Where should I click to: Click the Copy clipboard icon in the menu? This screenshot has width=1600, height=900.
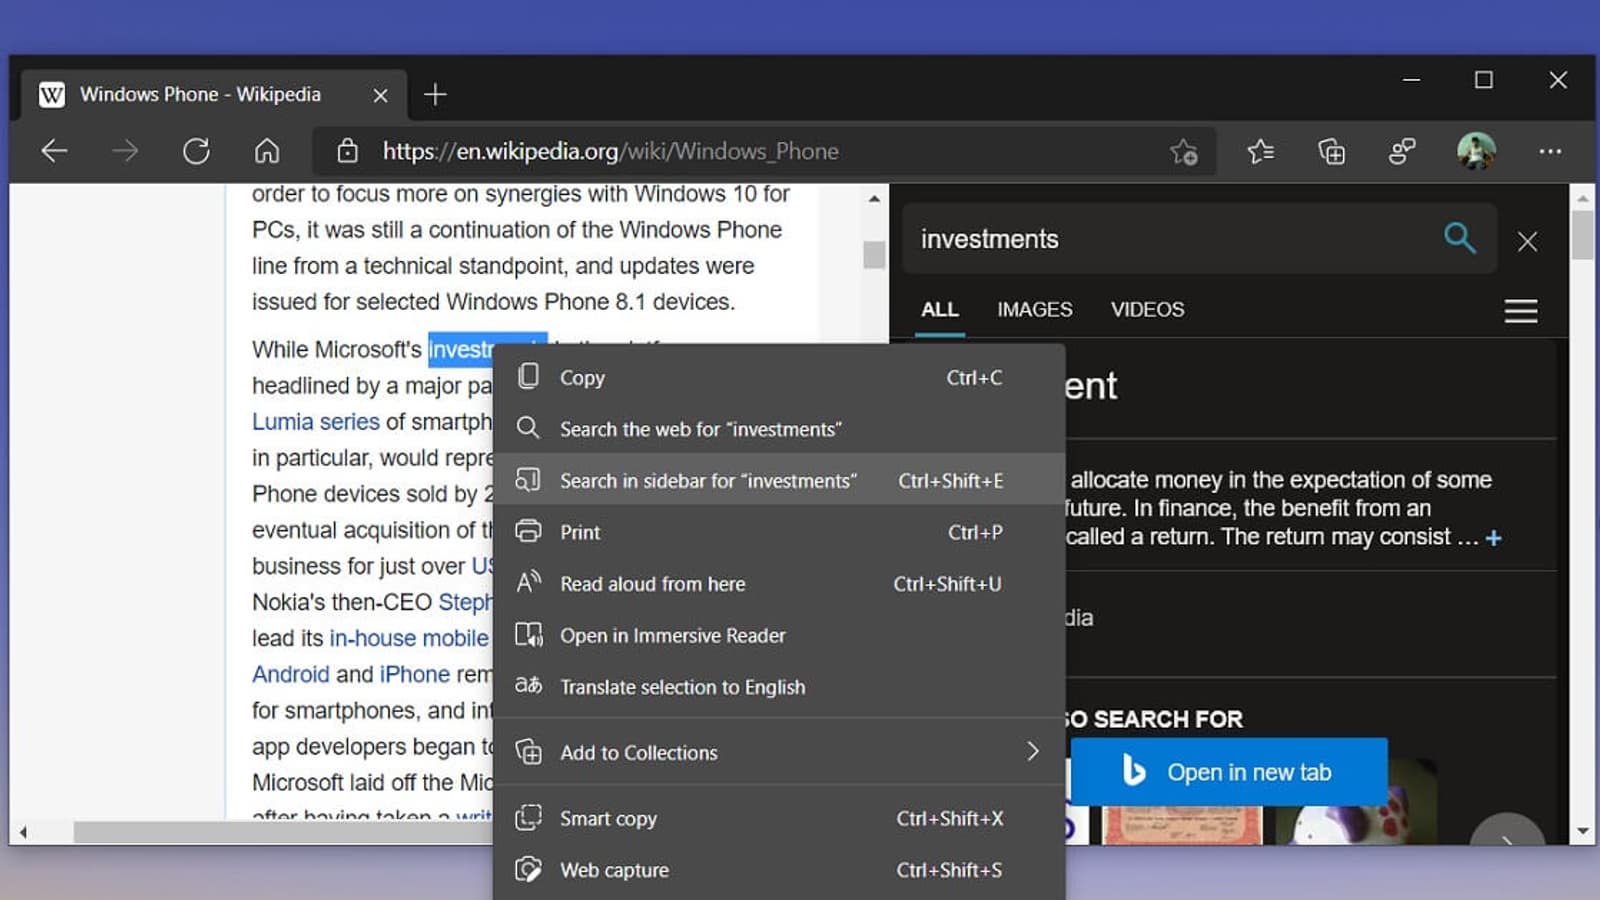tap(528, 376)
